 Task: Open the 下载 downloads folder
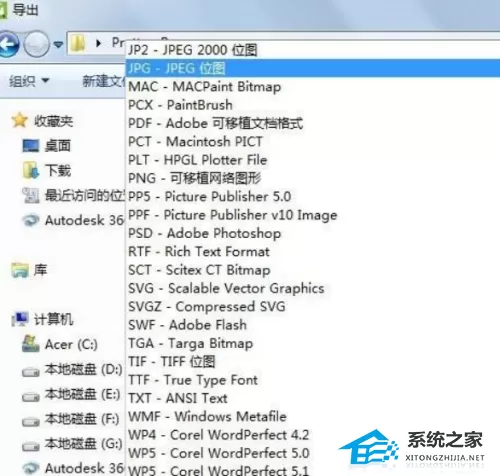[x=46, y=170]
